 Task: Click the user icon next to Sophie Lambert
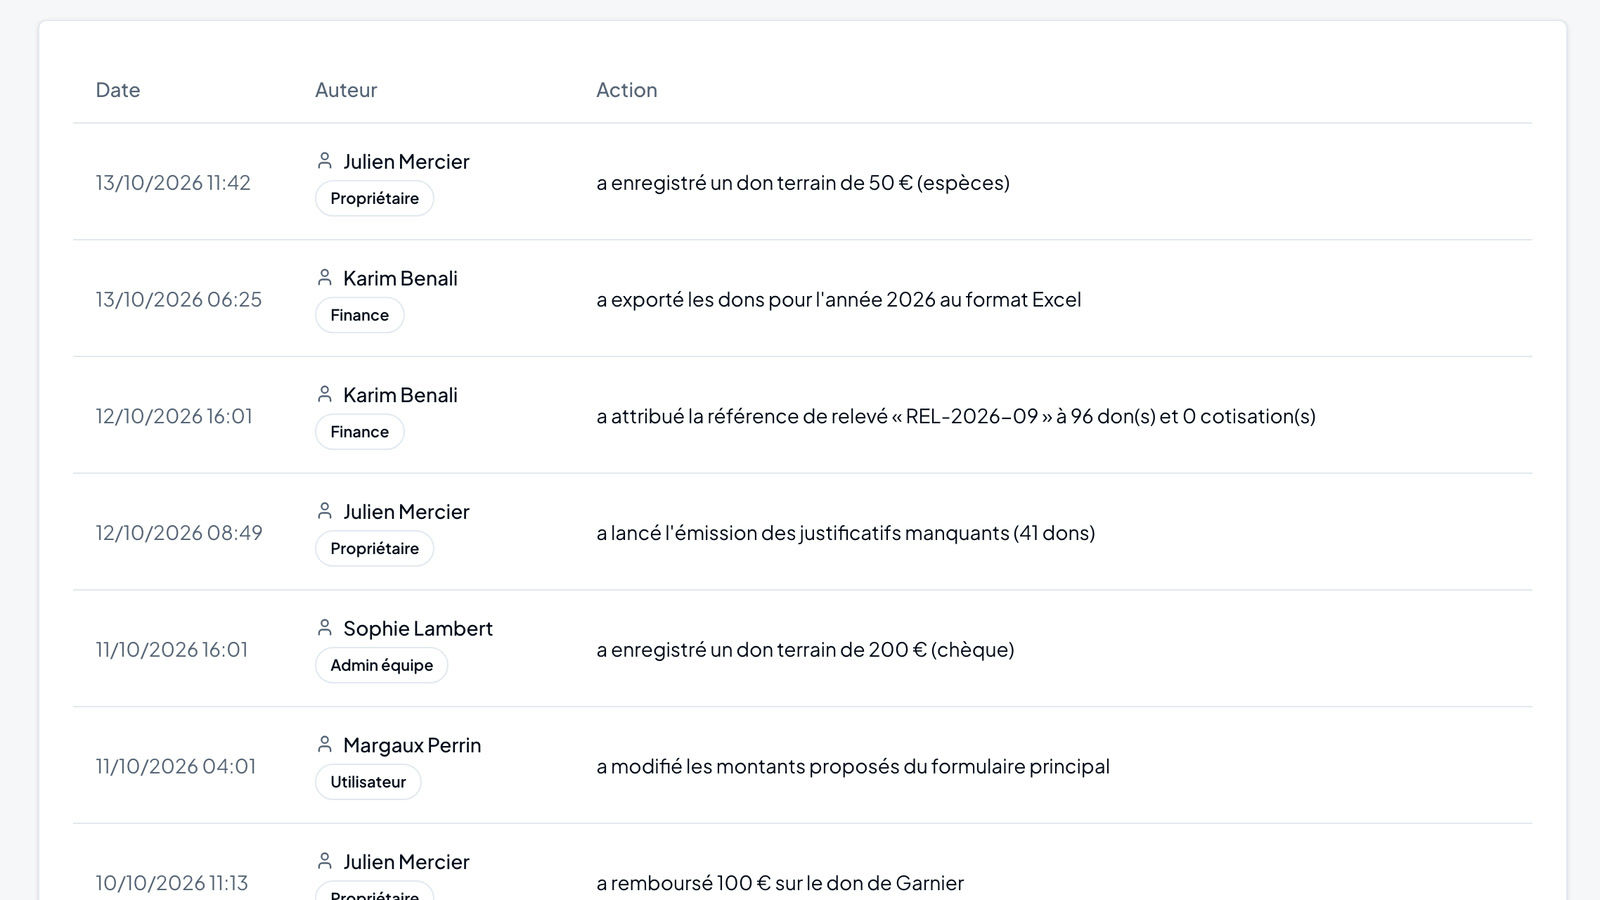tap(324, 627)
